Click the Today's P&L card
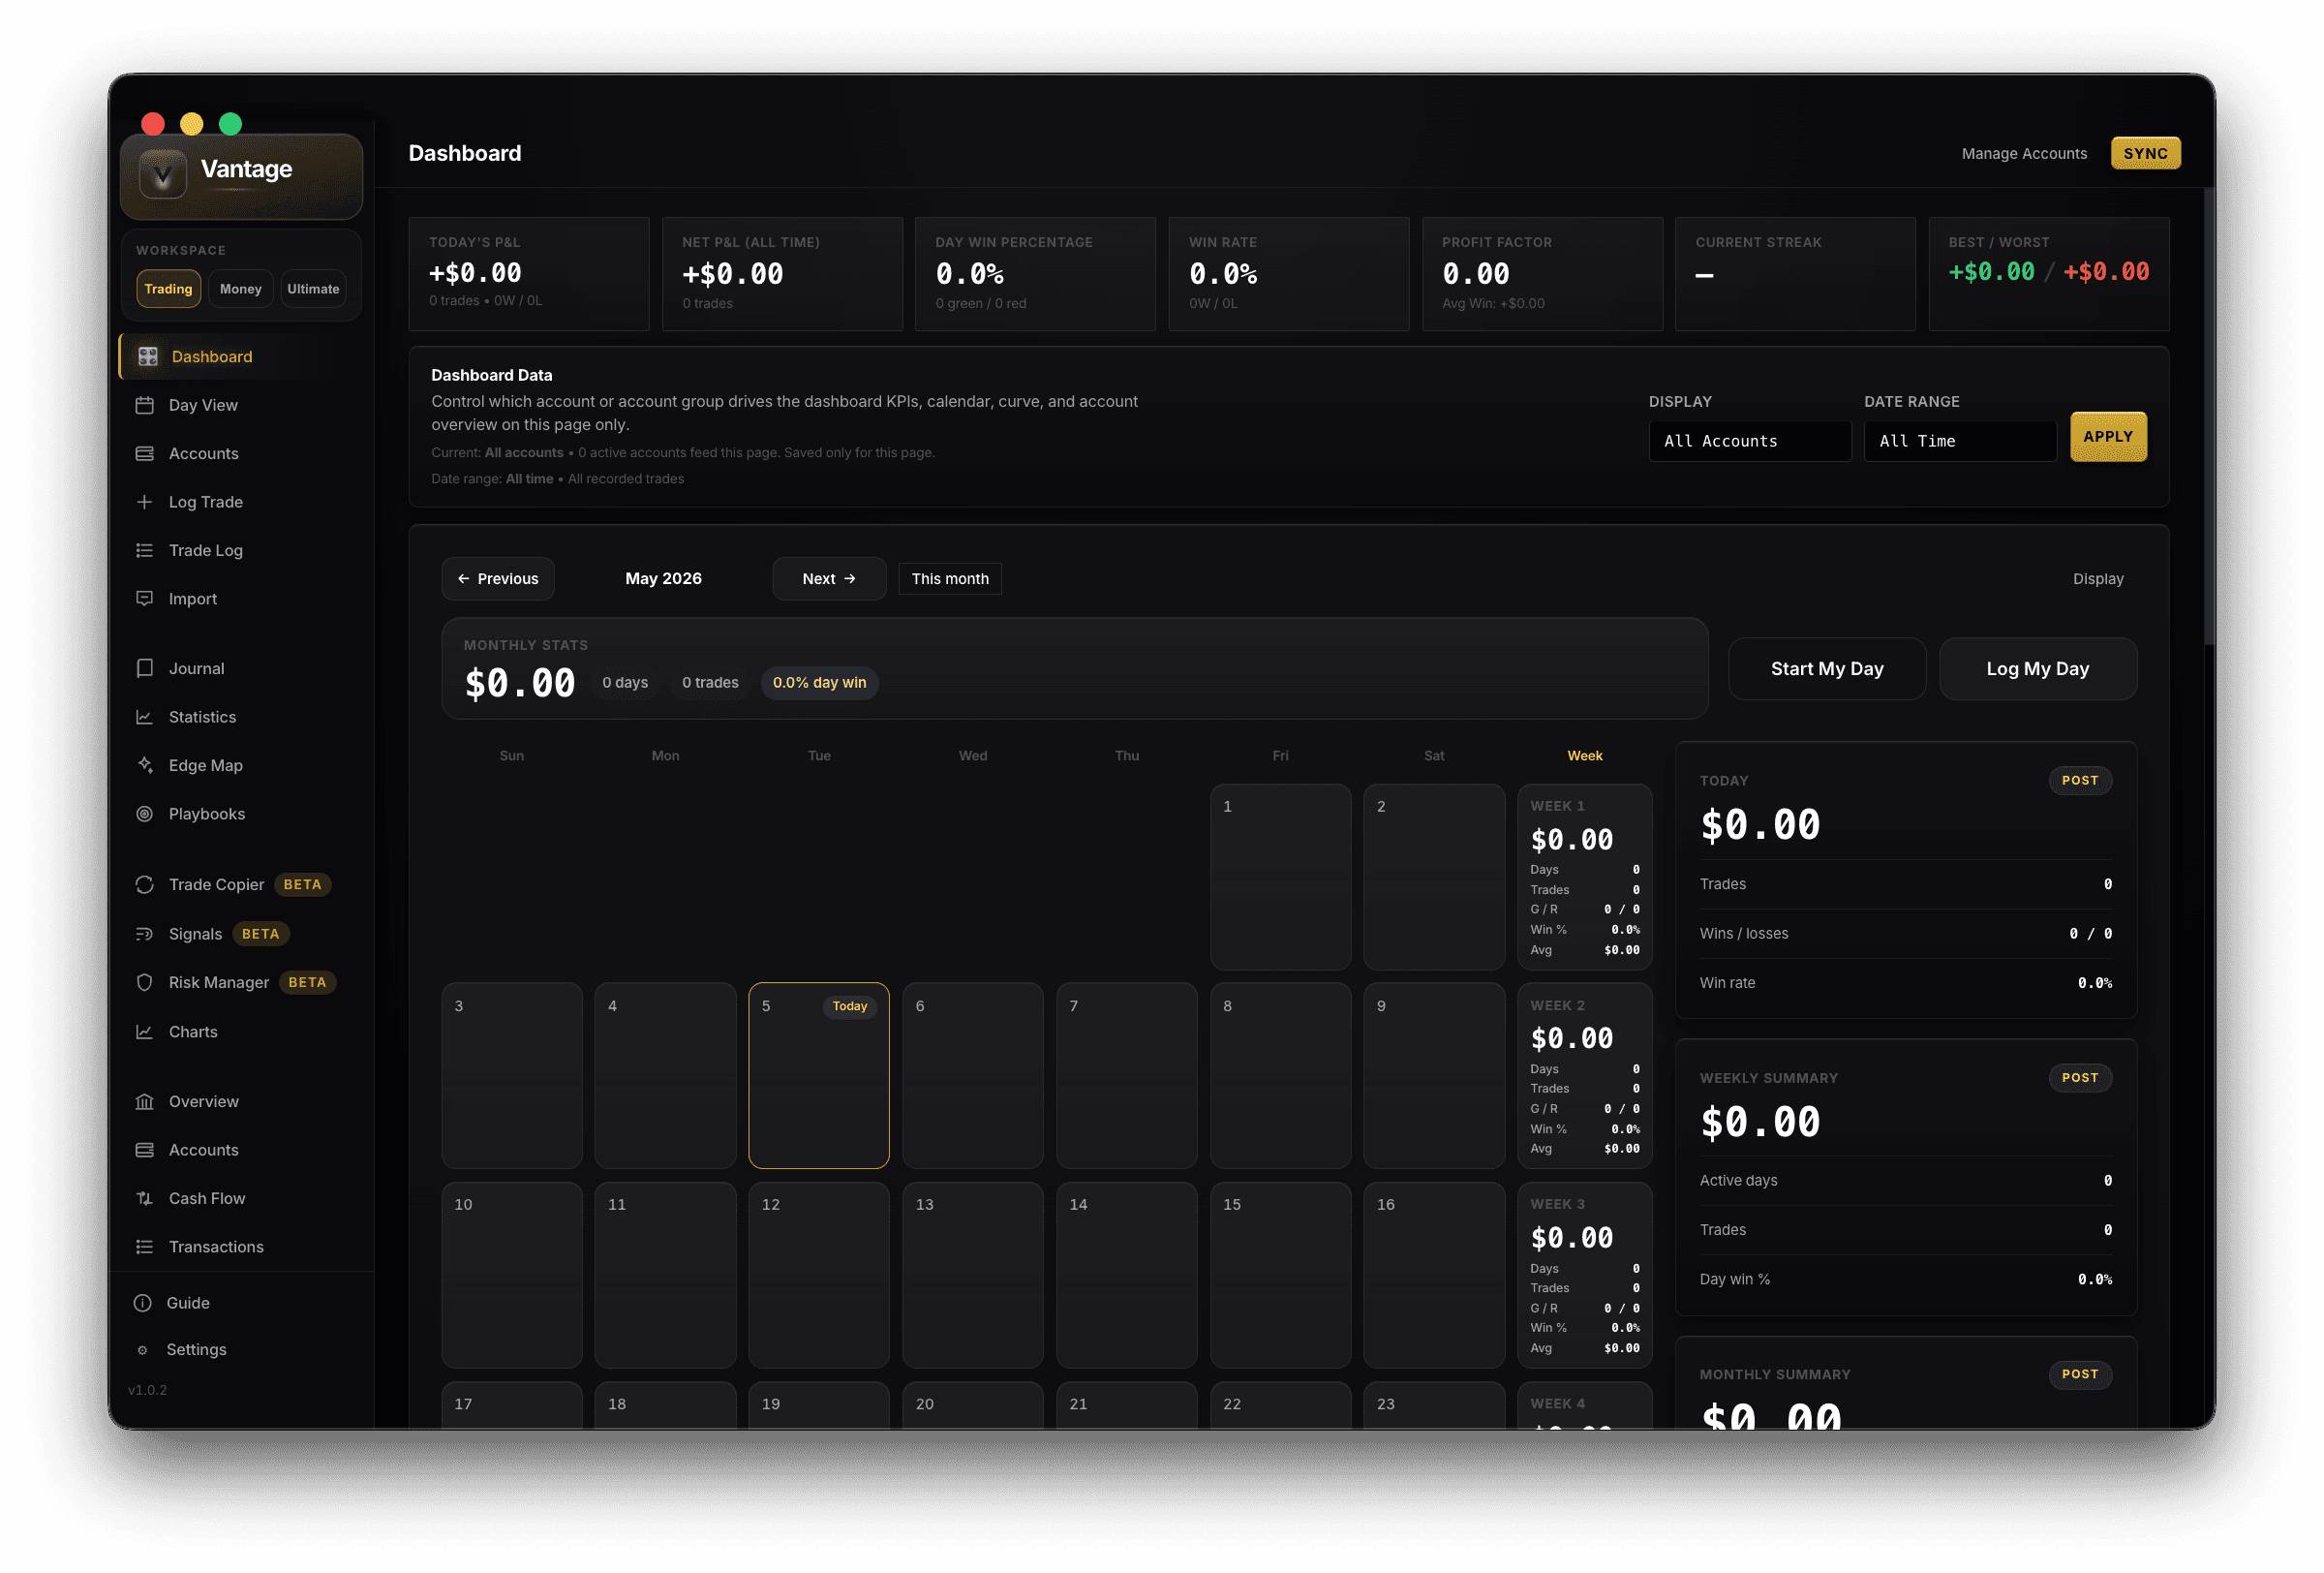Image resolution: width=2324 pixels, height=1573 pixels. (x=528, y=274)
